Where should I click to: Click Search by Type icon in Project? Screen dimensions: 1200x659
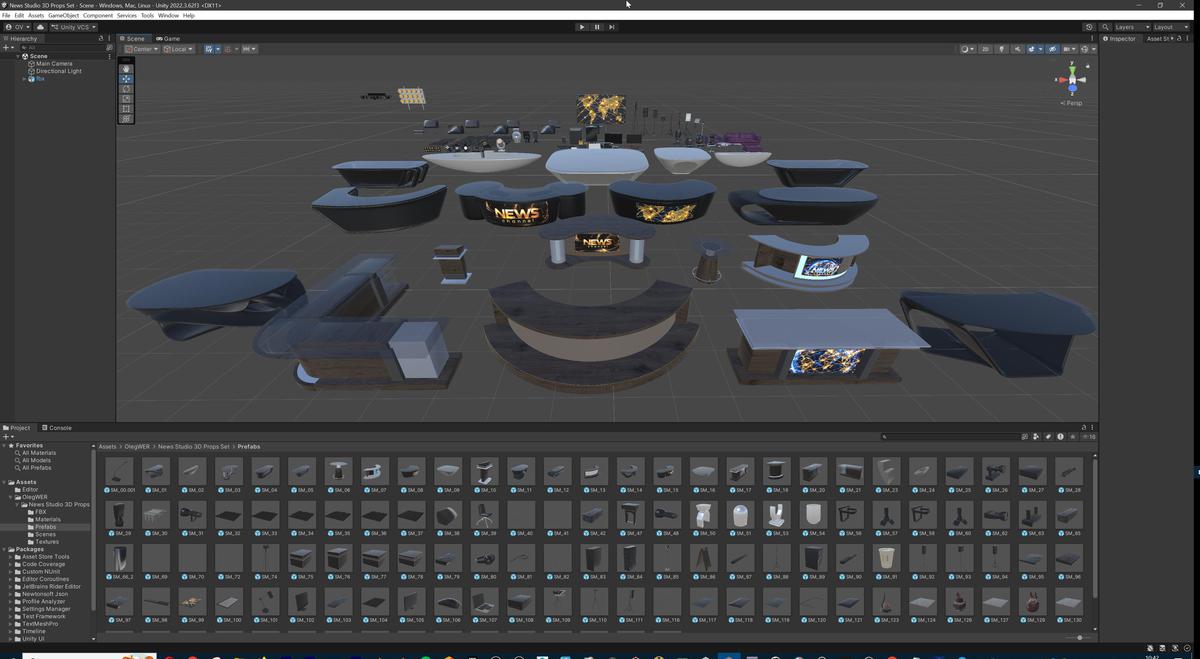tap(1036, 437)
